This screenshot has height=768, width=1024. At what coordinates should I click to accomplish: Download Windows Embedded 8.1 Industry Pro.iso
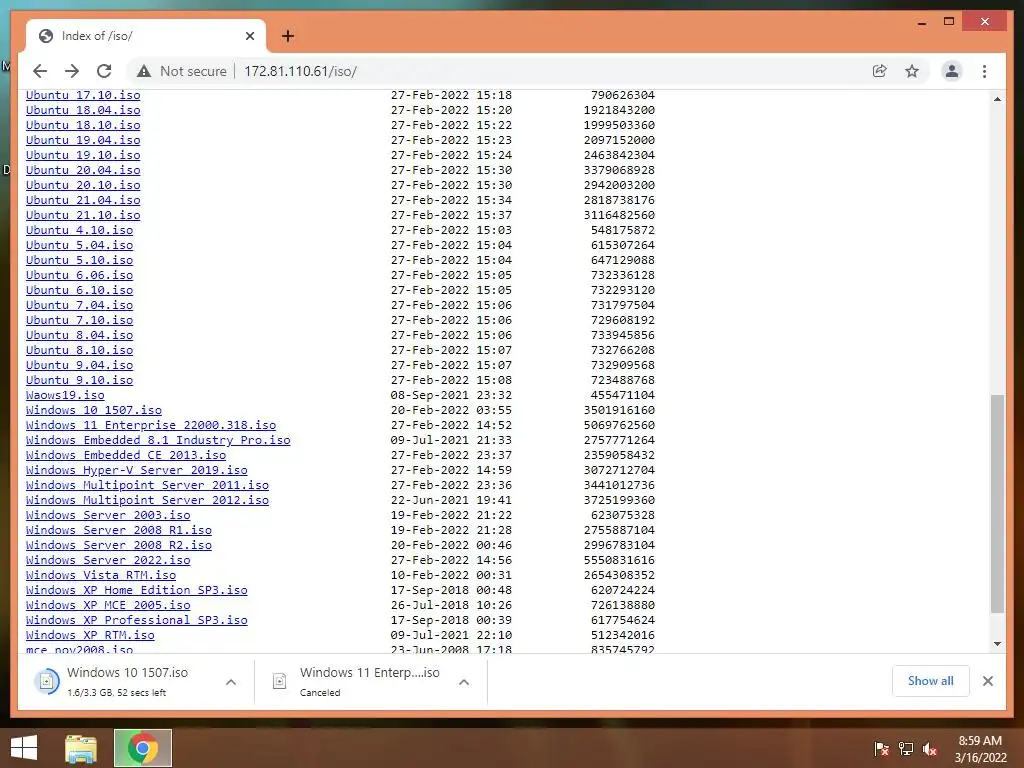point(158,441)
